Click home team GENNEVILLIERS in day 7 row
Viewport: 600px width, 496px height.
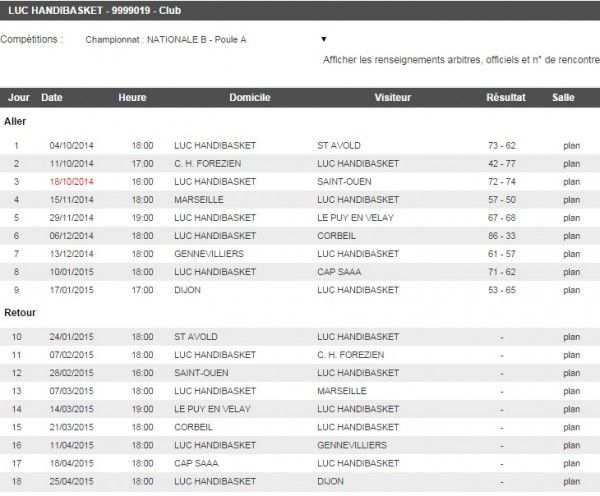[209, 254]
